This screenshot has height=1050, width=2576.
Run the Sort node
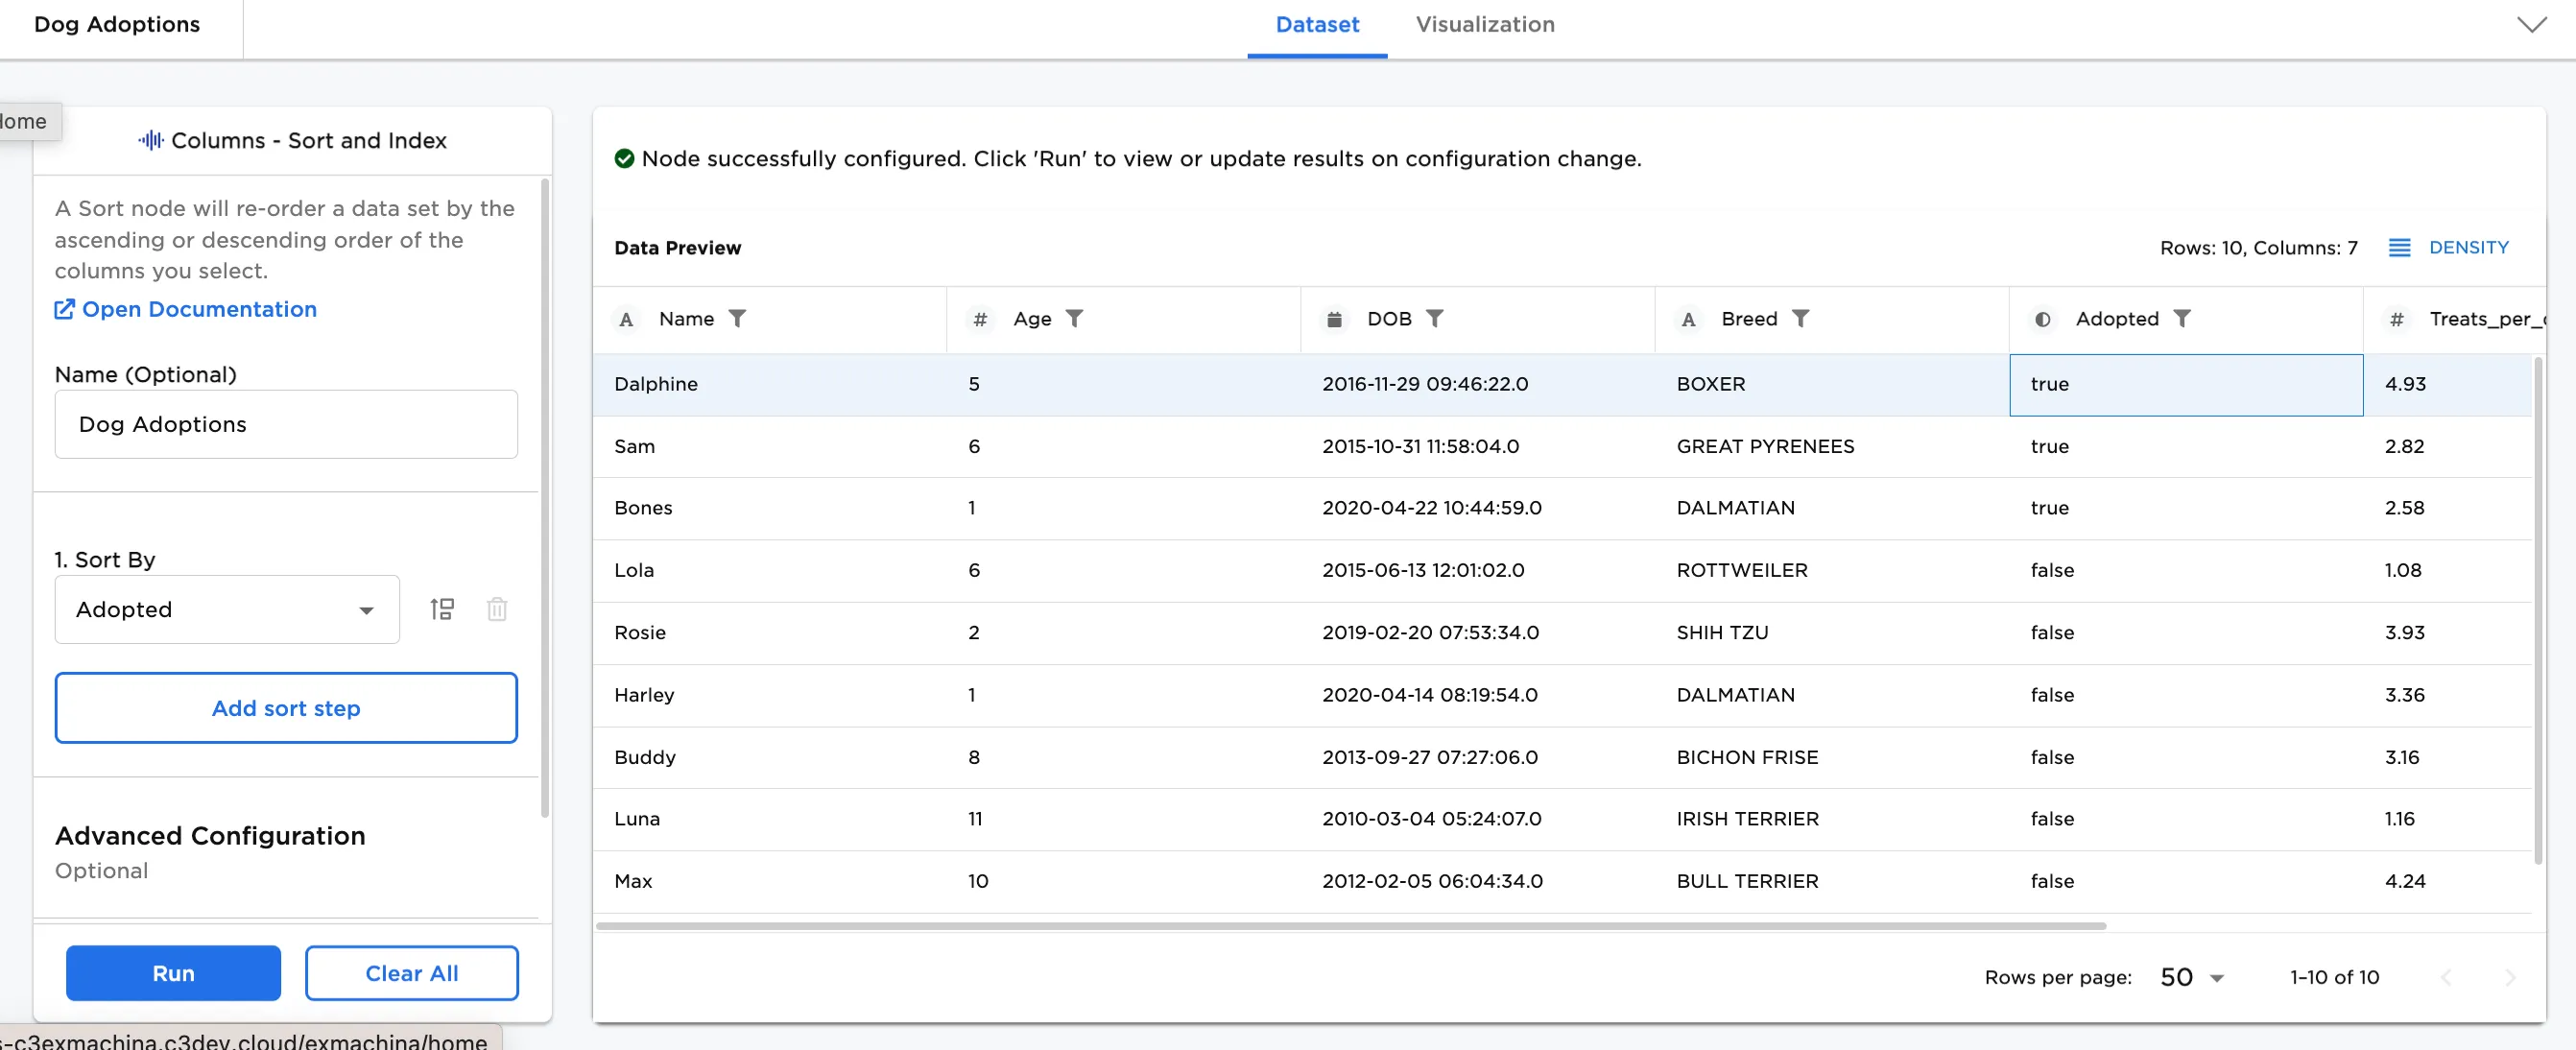(172, 972)
